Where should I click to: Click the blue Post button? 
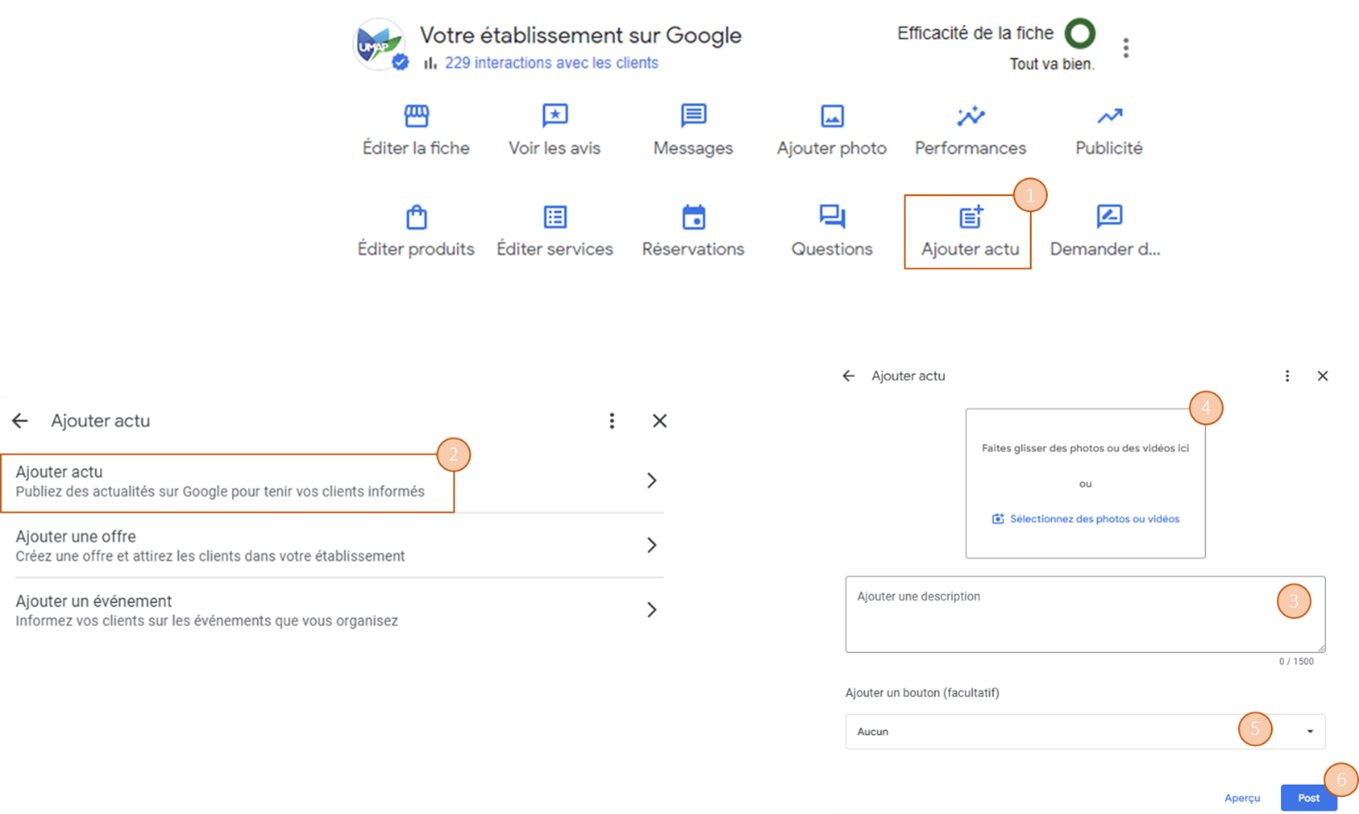pyautogui.click(x=1309, y=798)
